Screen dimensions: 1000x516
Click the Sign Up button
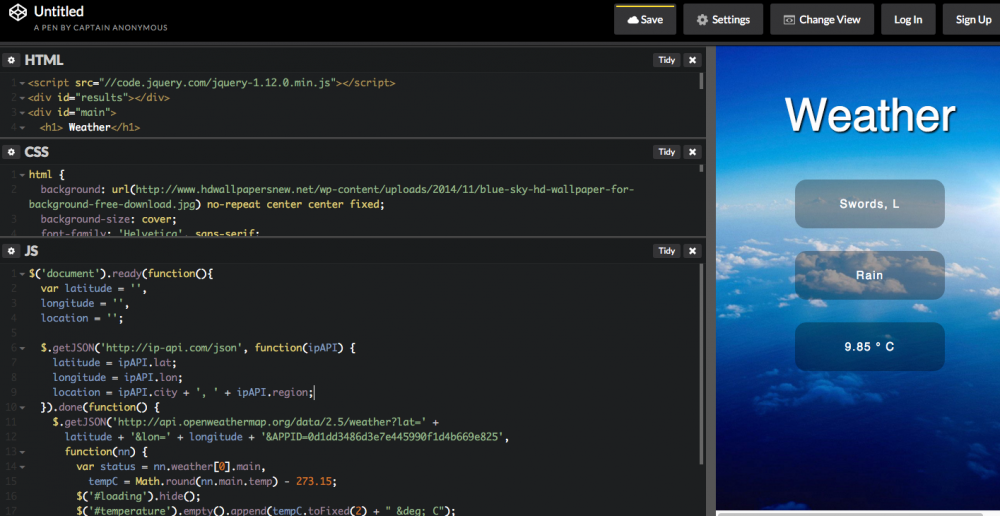tap(972, 20)
